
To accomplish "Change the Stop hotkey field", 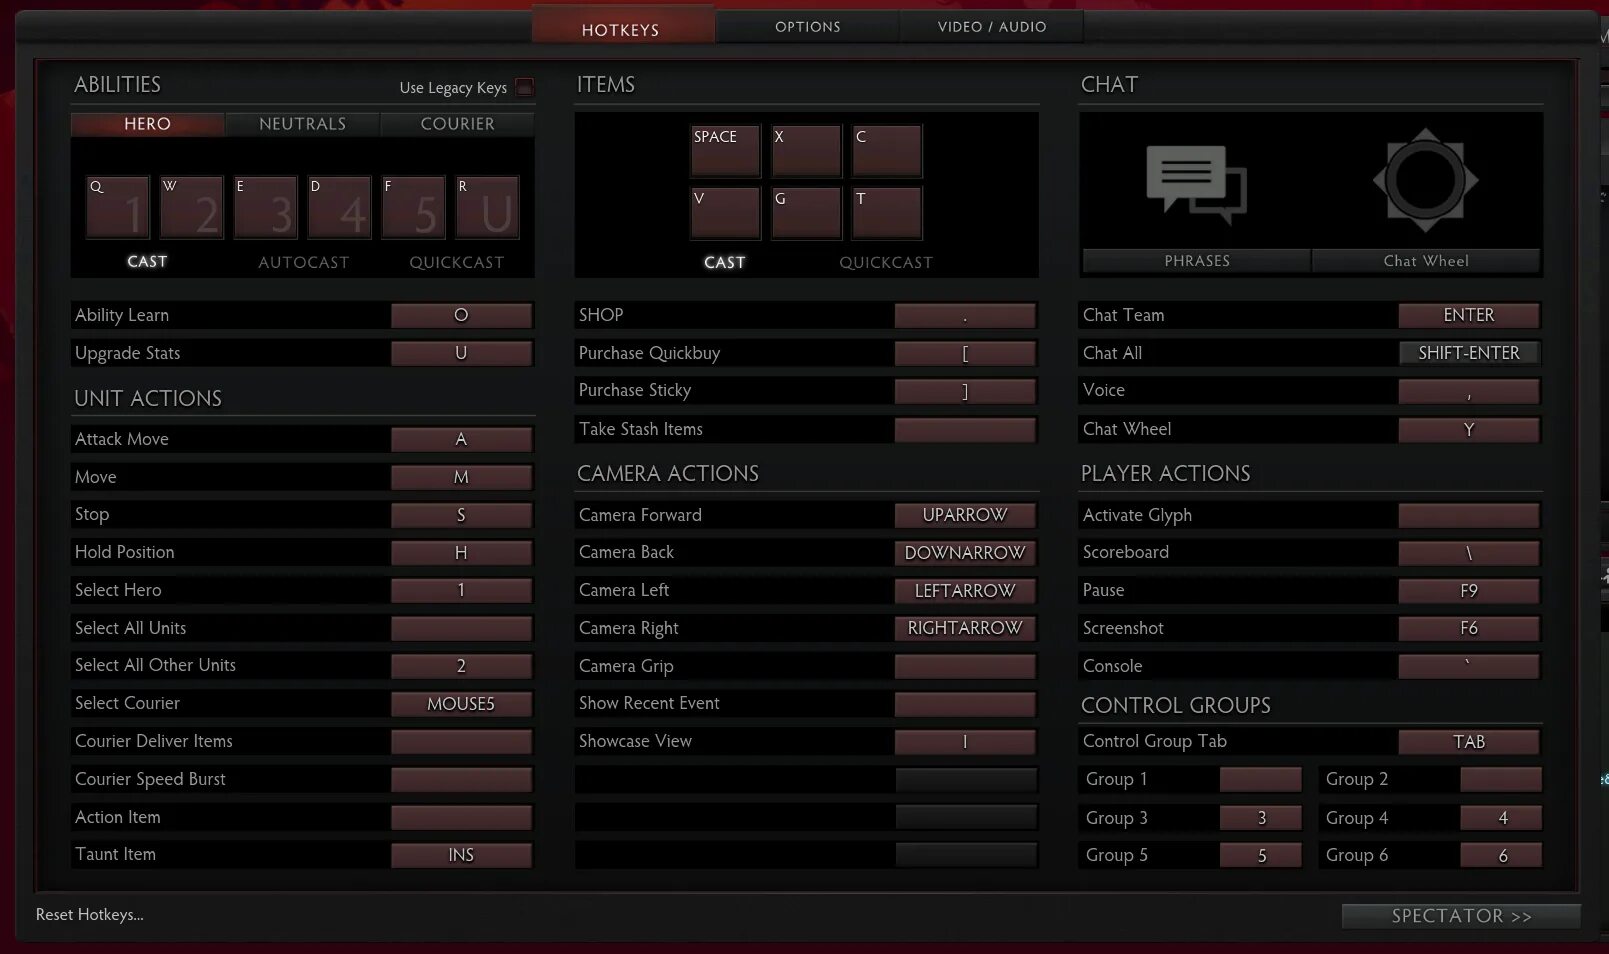I will coord(461,515).
